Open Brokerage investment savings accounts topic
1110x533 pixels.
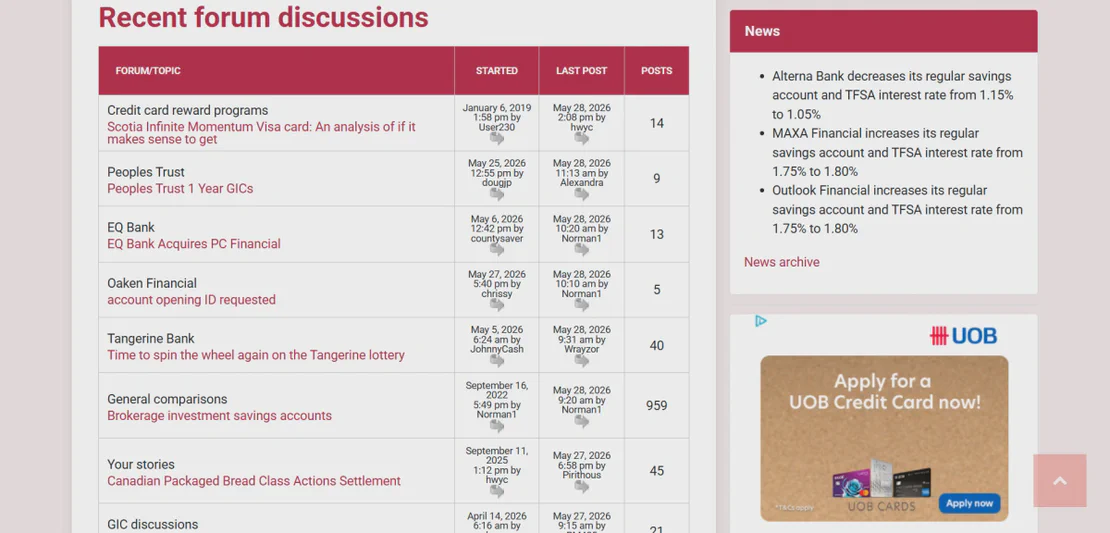pos(219,415)
